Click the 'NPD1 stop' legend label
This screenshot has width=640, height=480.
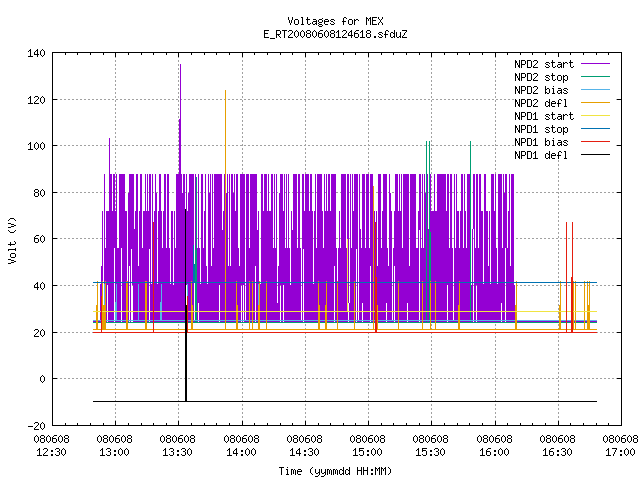point(541,129)
